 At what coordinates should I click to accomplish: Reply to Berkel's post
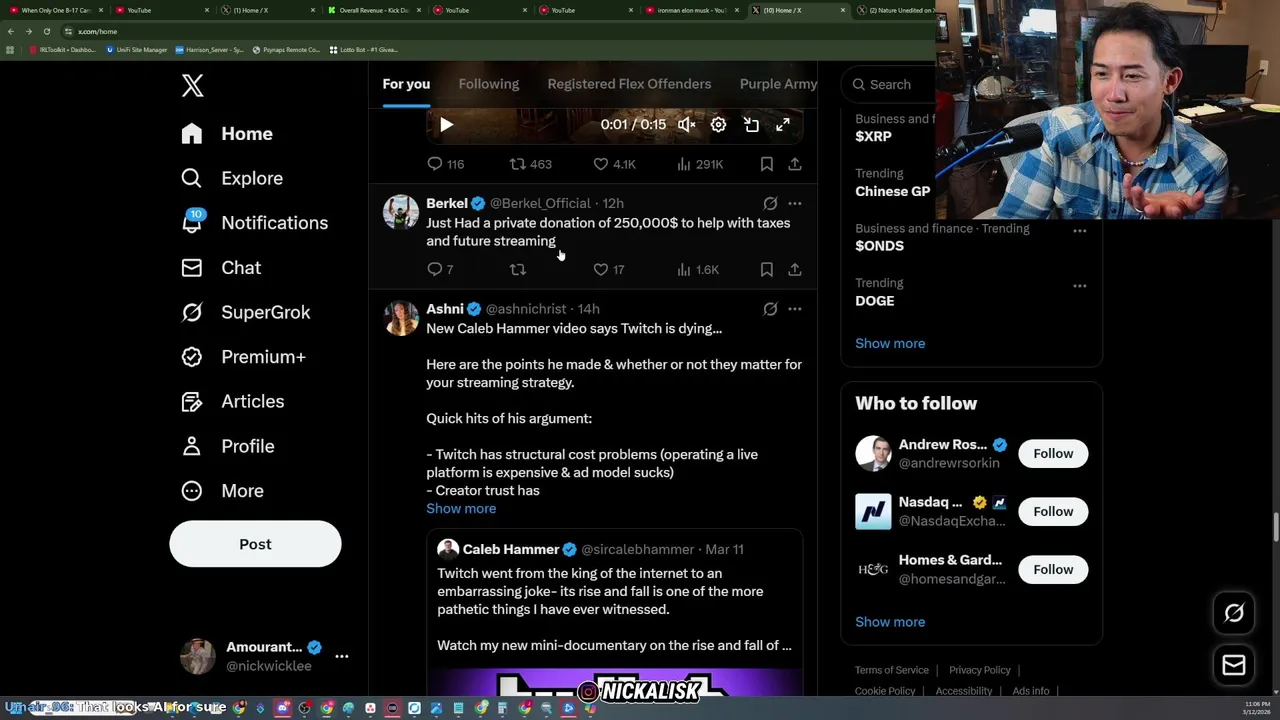[440, 270]
